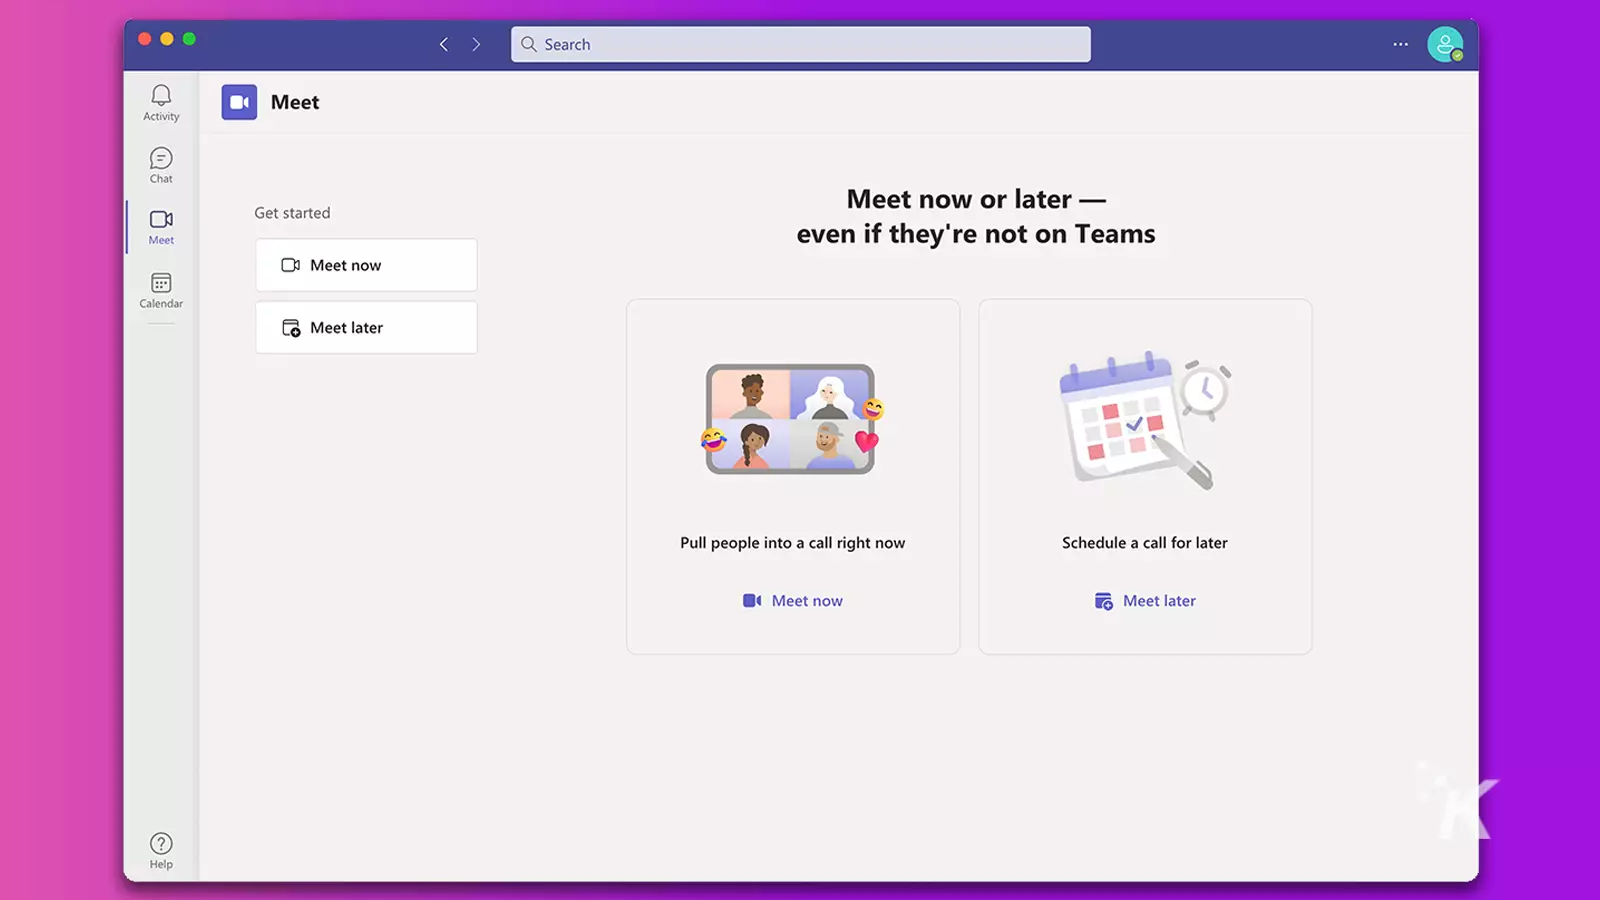The image size is (1600, 900).
Task: Click the Meet now link in the call card
Action: pyautogui.click(x=793, y=601)
